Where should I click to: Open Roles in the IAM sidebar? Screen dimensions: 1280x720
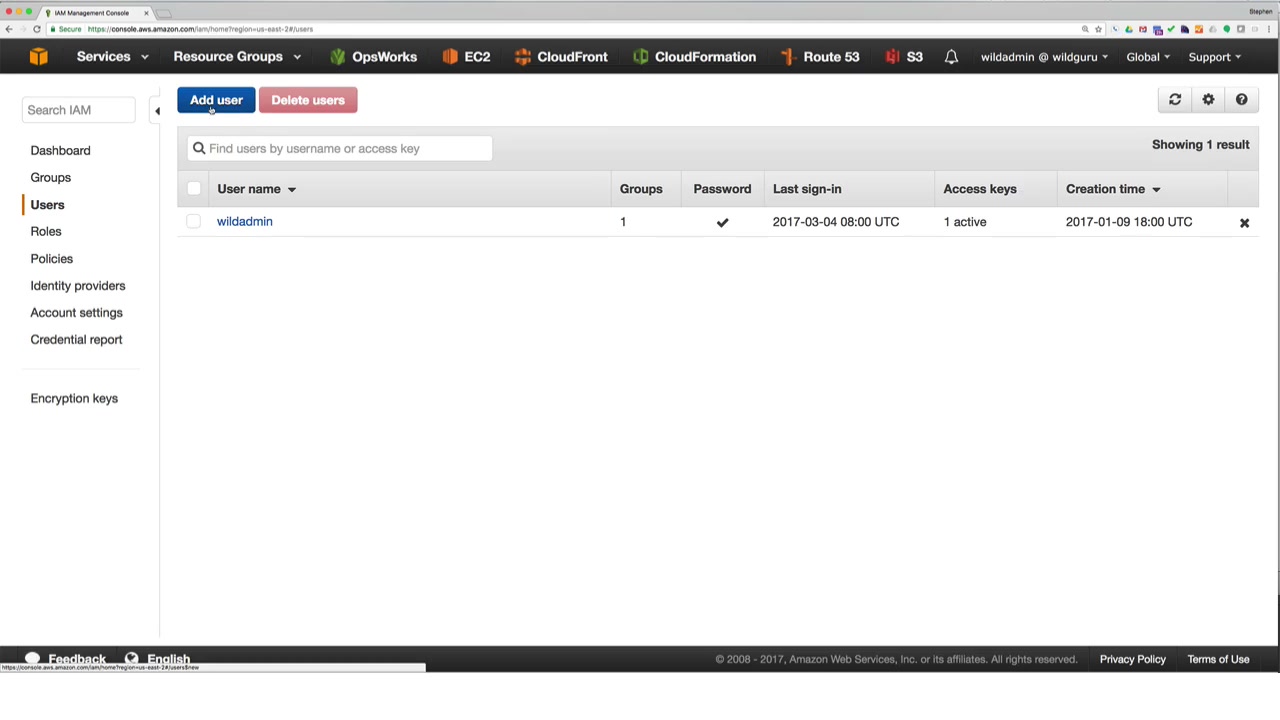pos(46,232)
